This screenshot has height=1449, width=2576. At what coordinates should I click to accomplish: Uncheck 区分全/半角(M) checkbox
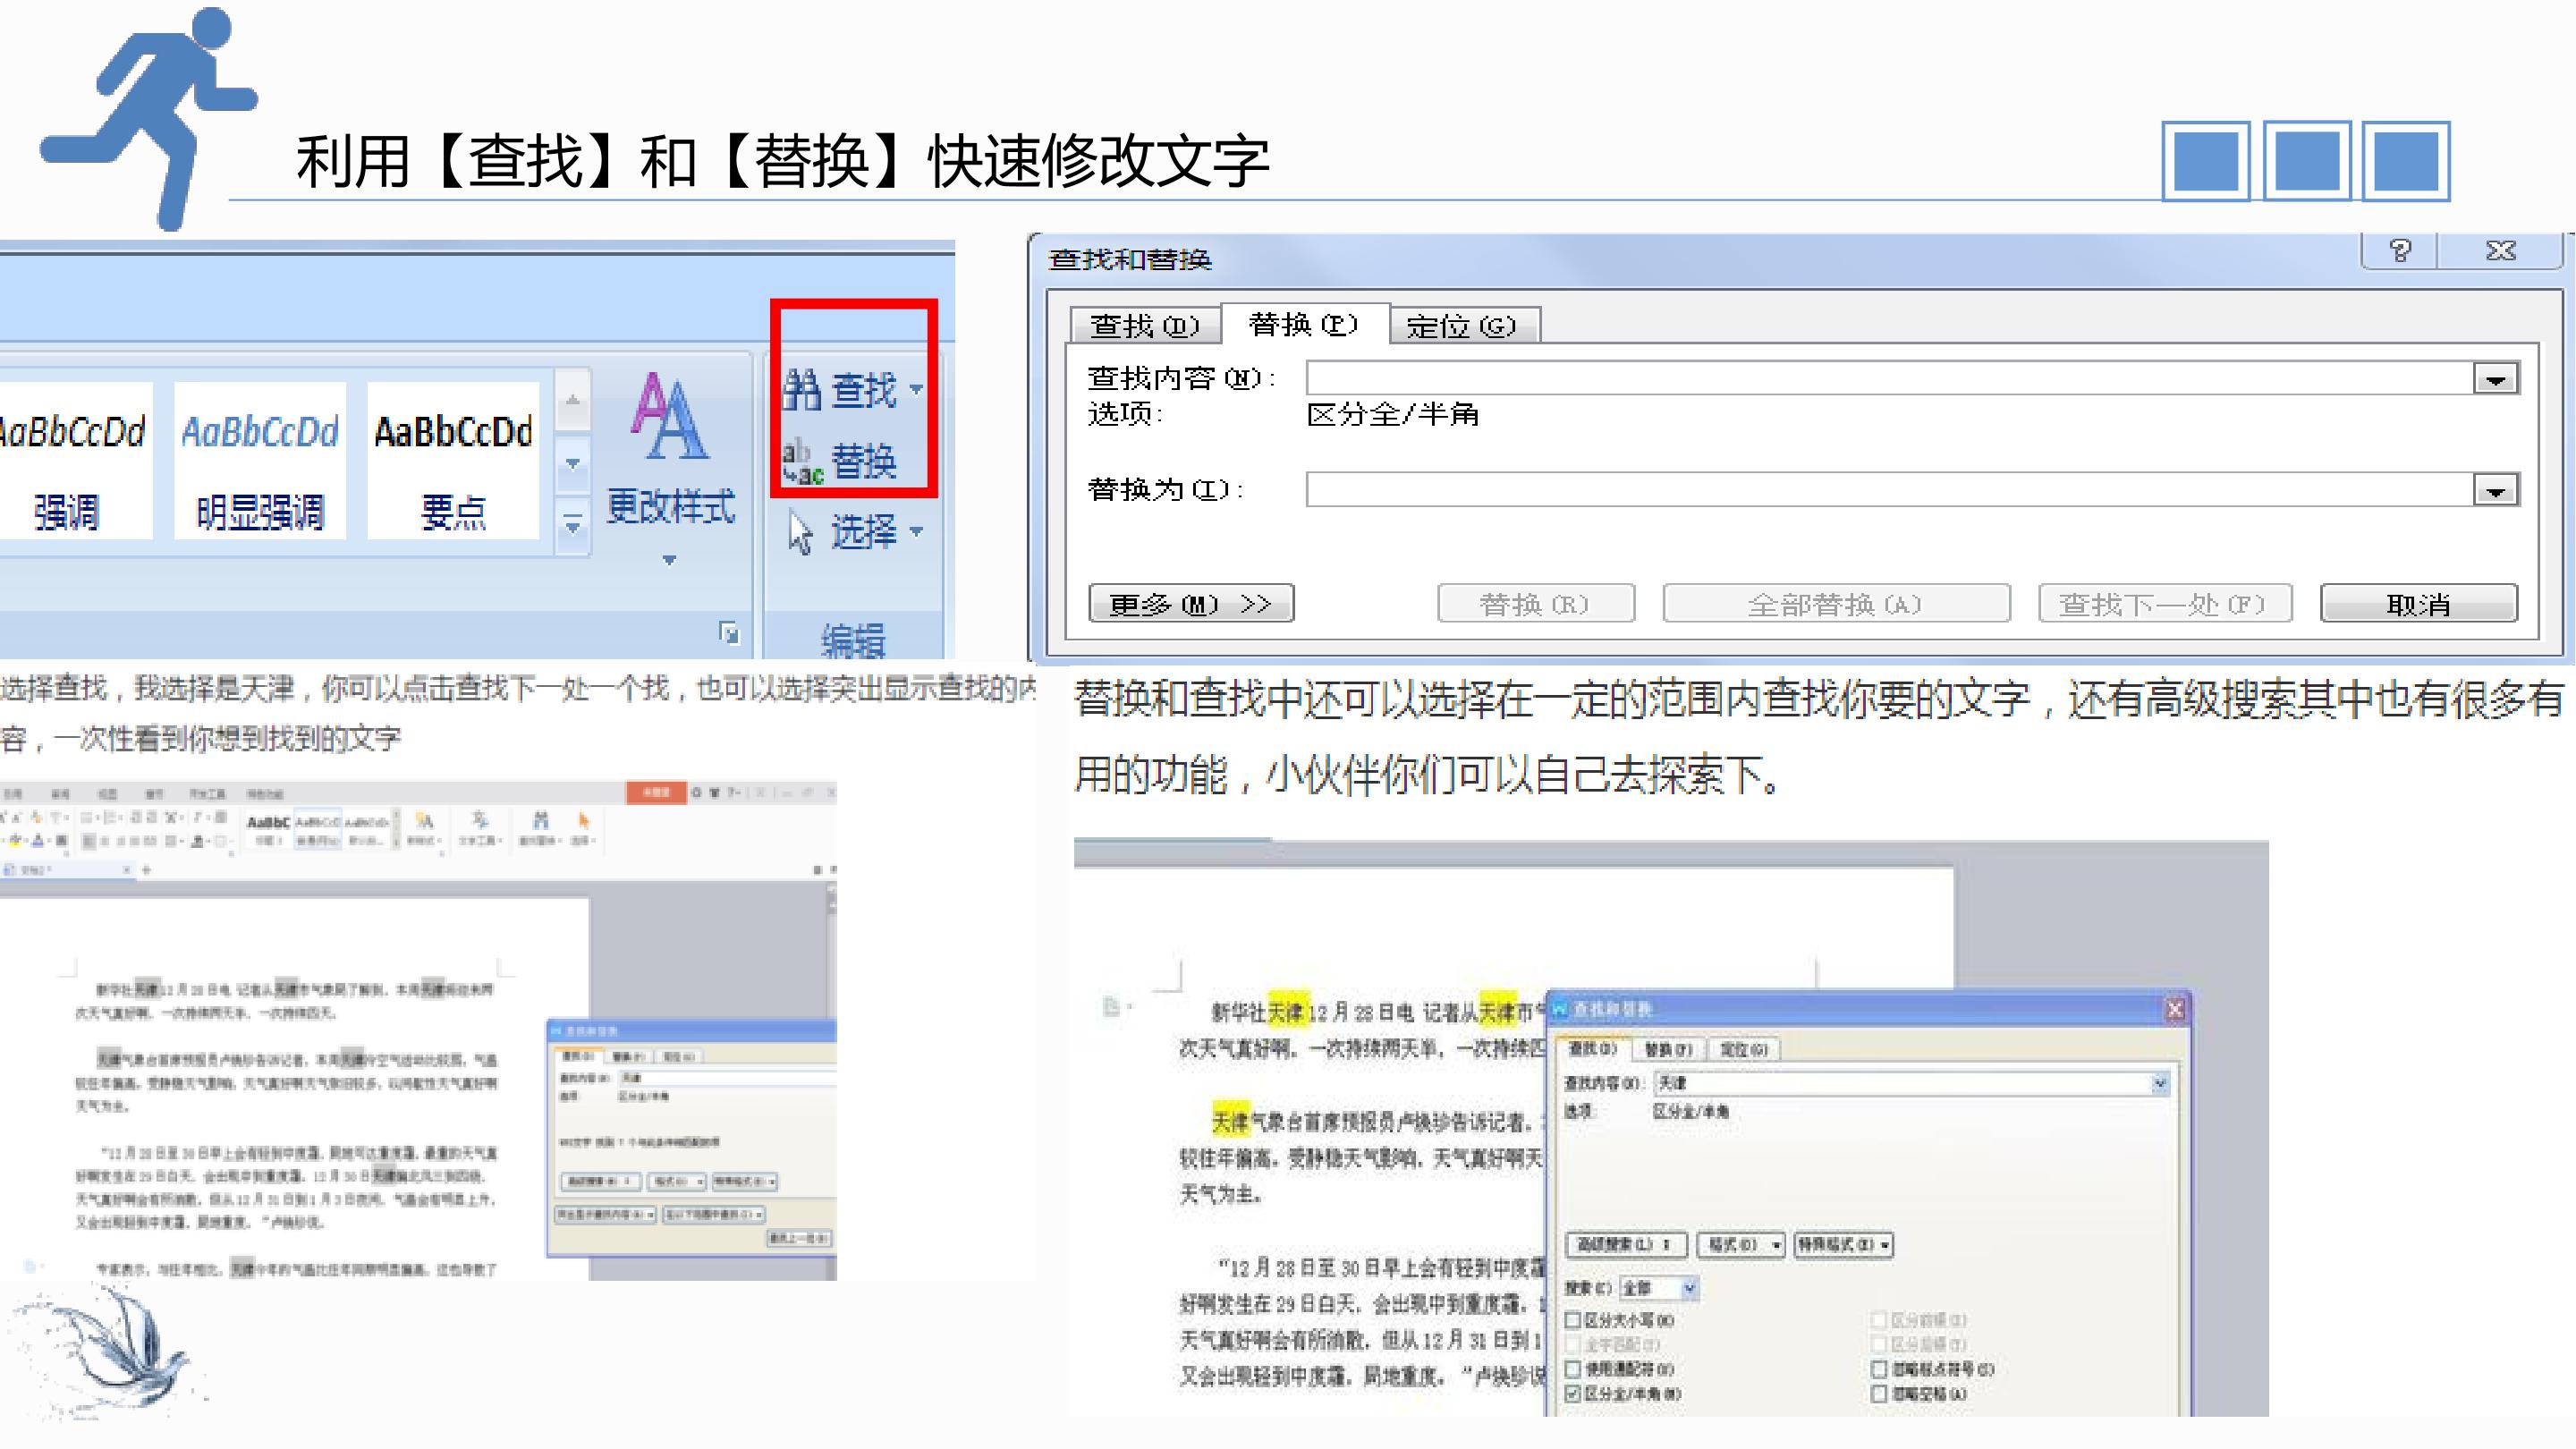(x=1573, y=1393)
